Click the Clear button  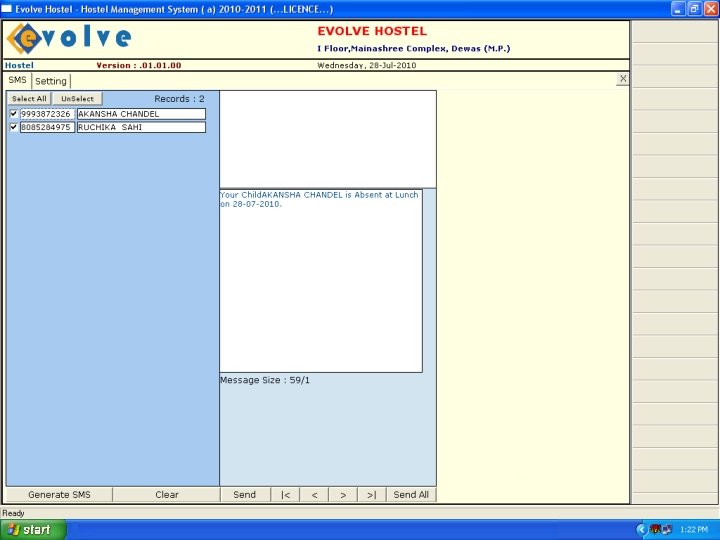[167, 495]
